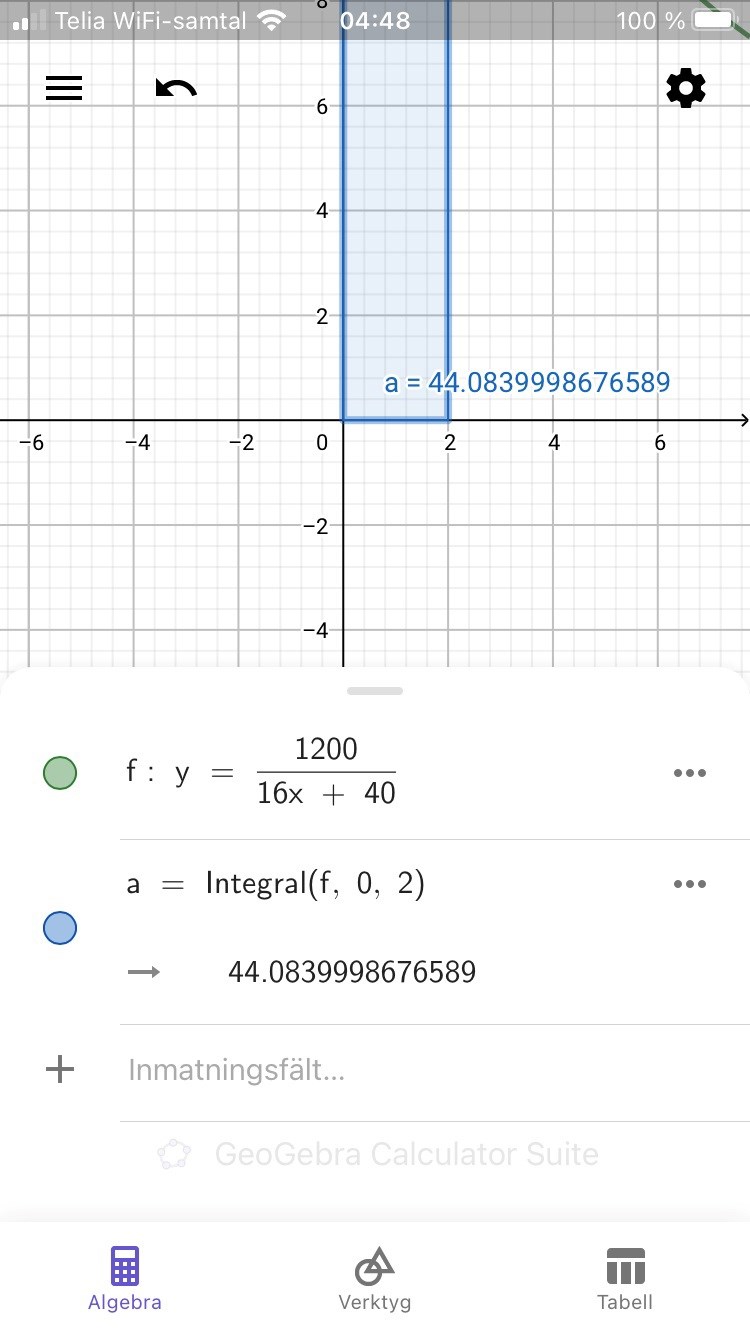Screen dimensions: 750x1334
Task: Tap the undo arrow icon
Action: tap(176, 89)
